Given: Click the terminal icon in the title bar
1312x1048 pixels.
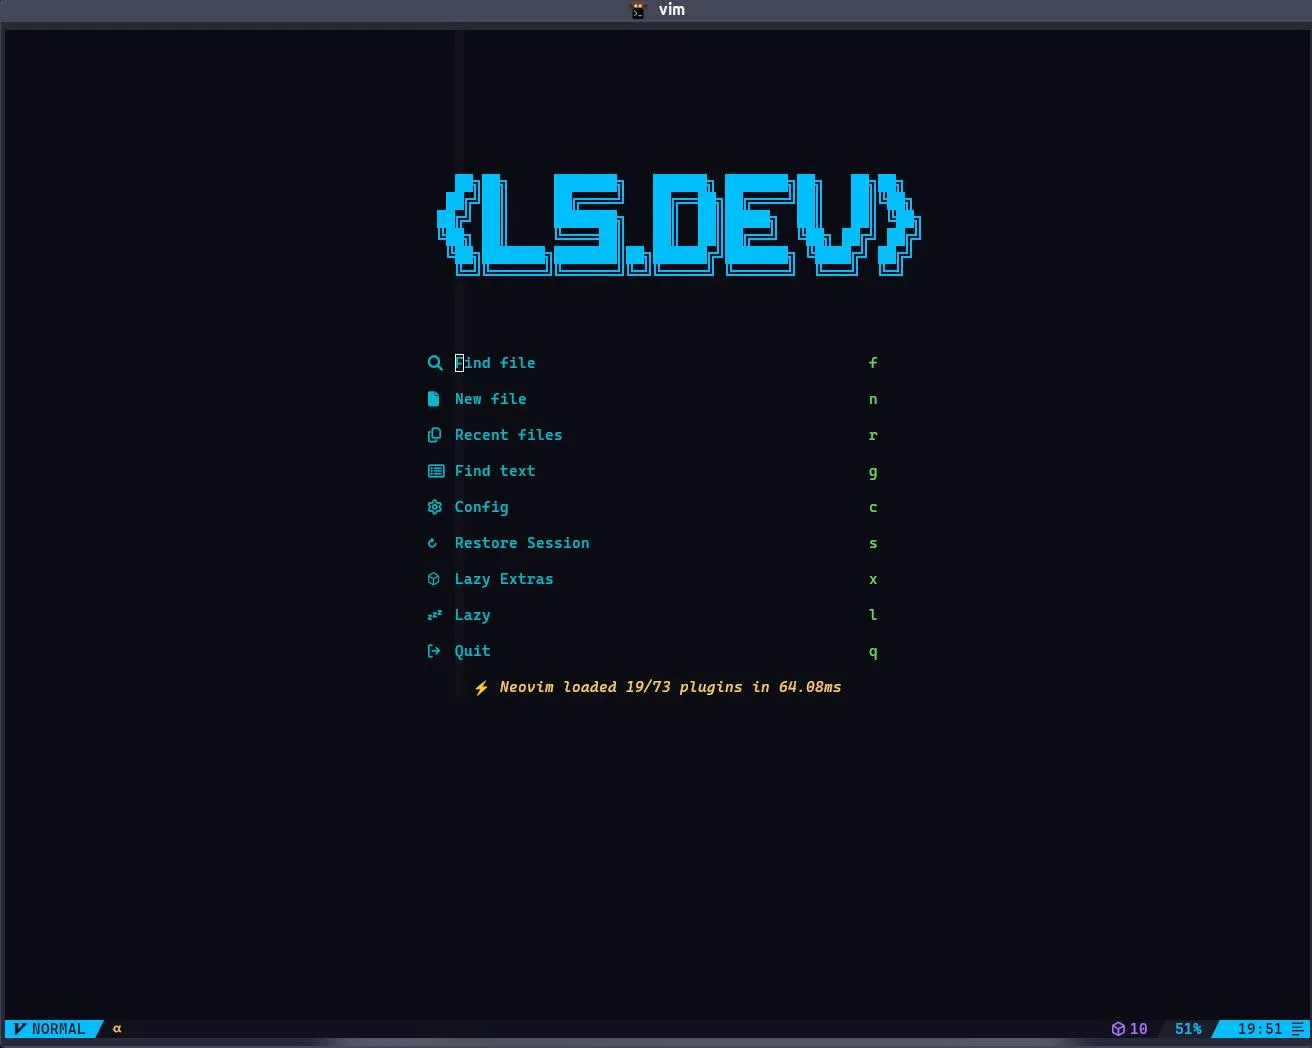Looking at the screenshot, I should [x=638, y=10].
